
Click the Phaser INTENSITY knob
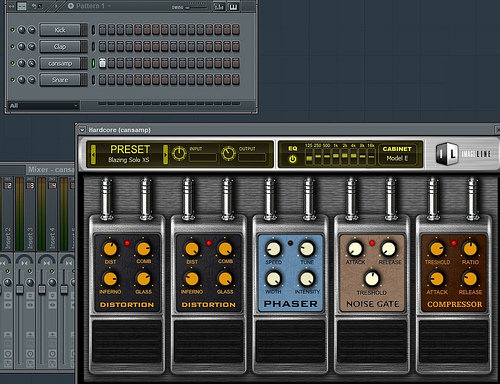307,279
